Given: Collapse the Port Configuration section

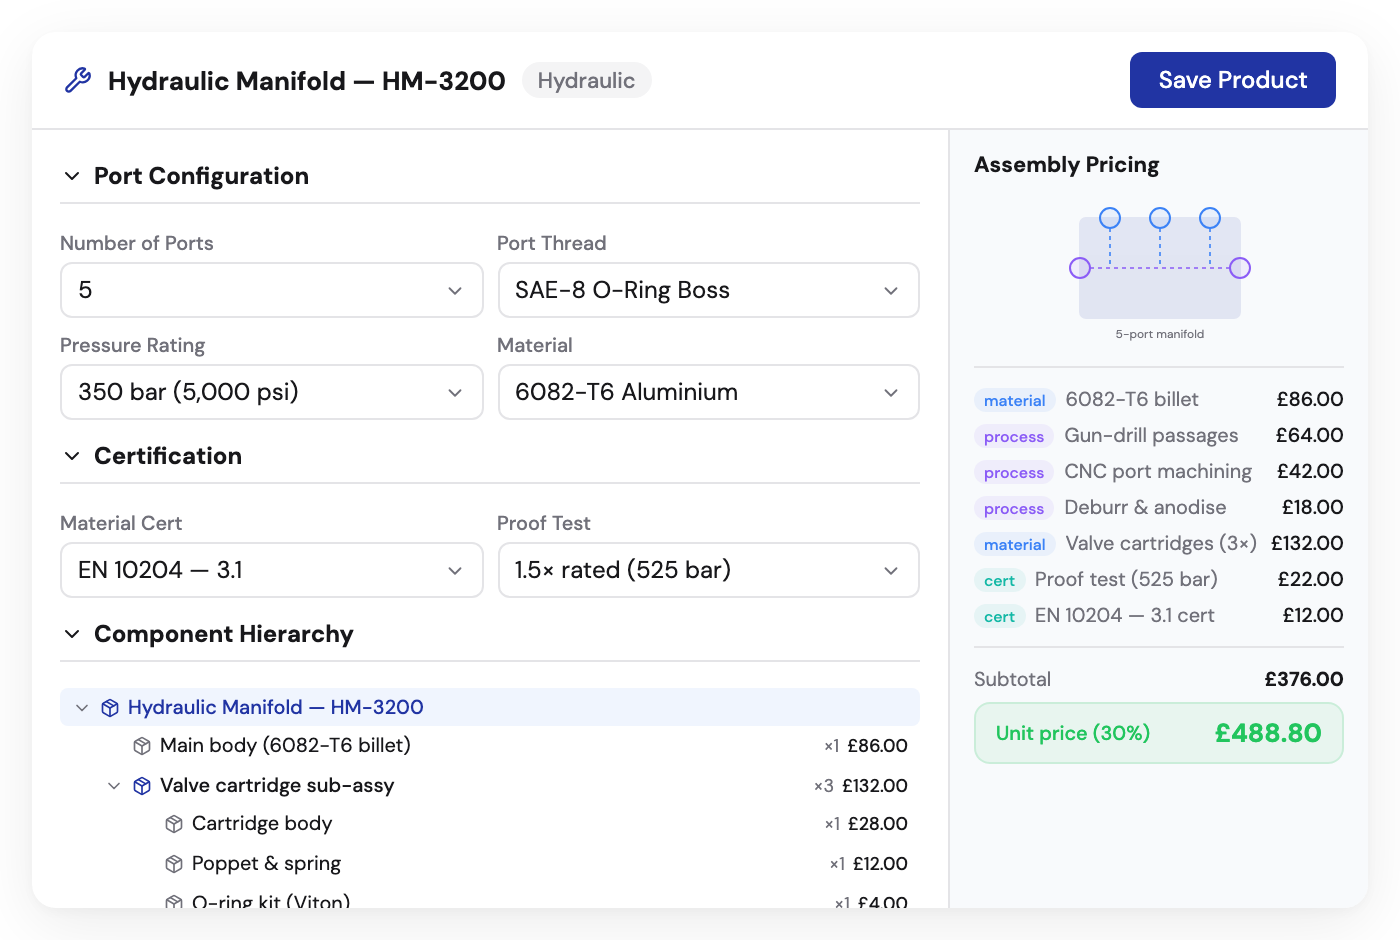Looking at the screenshot, I should pyautogui.click(x=71, y=175).
